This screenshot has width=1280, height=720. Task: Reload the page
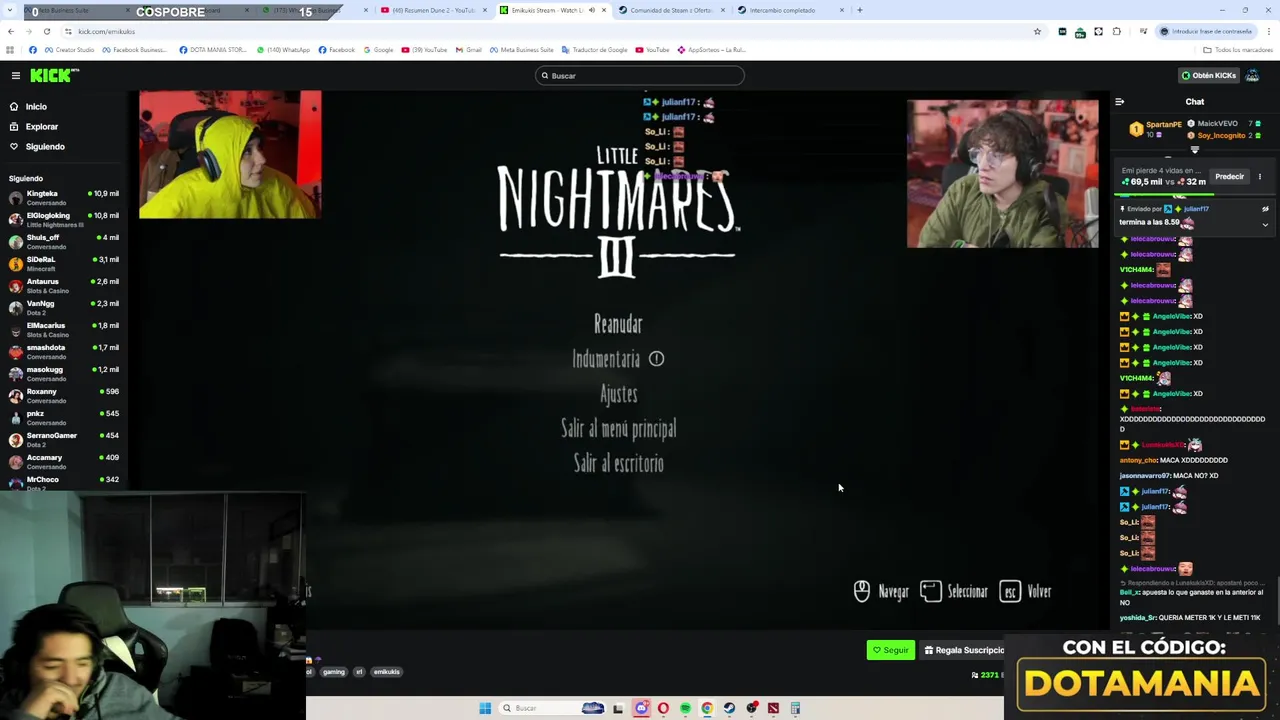click(x=46, y=31)
